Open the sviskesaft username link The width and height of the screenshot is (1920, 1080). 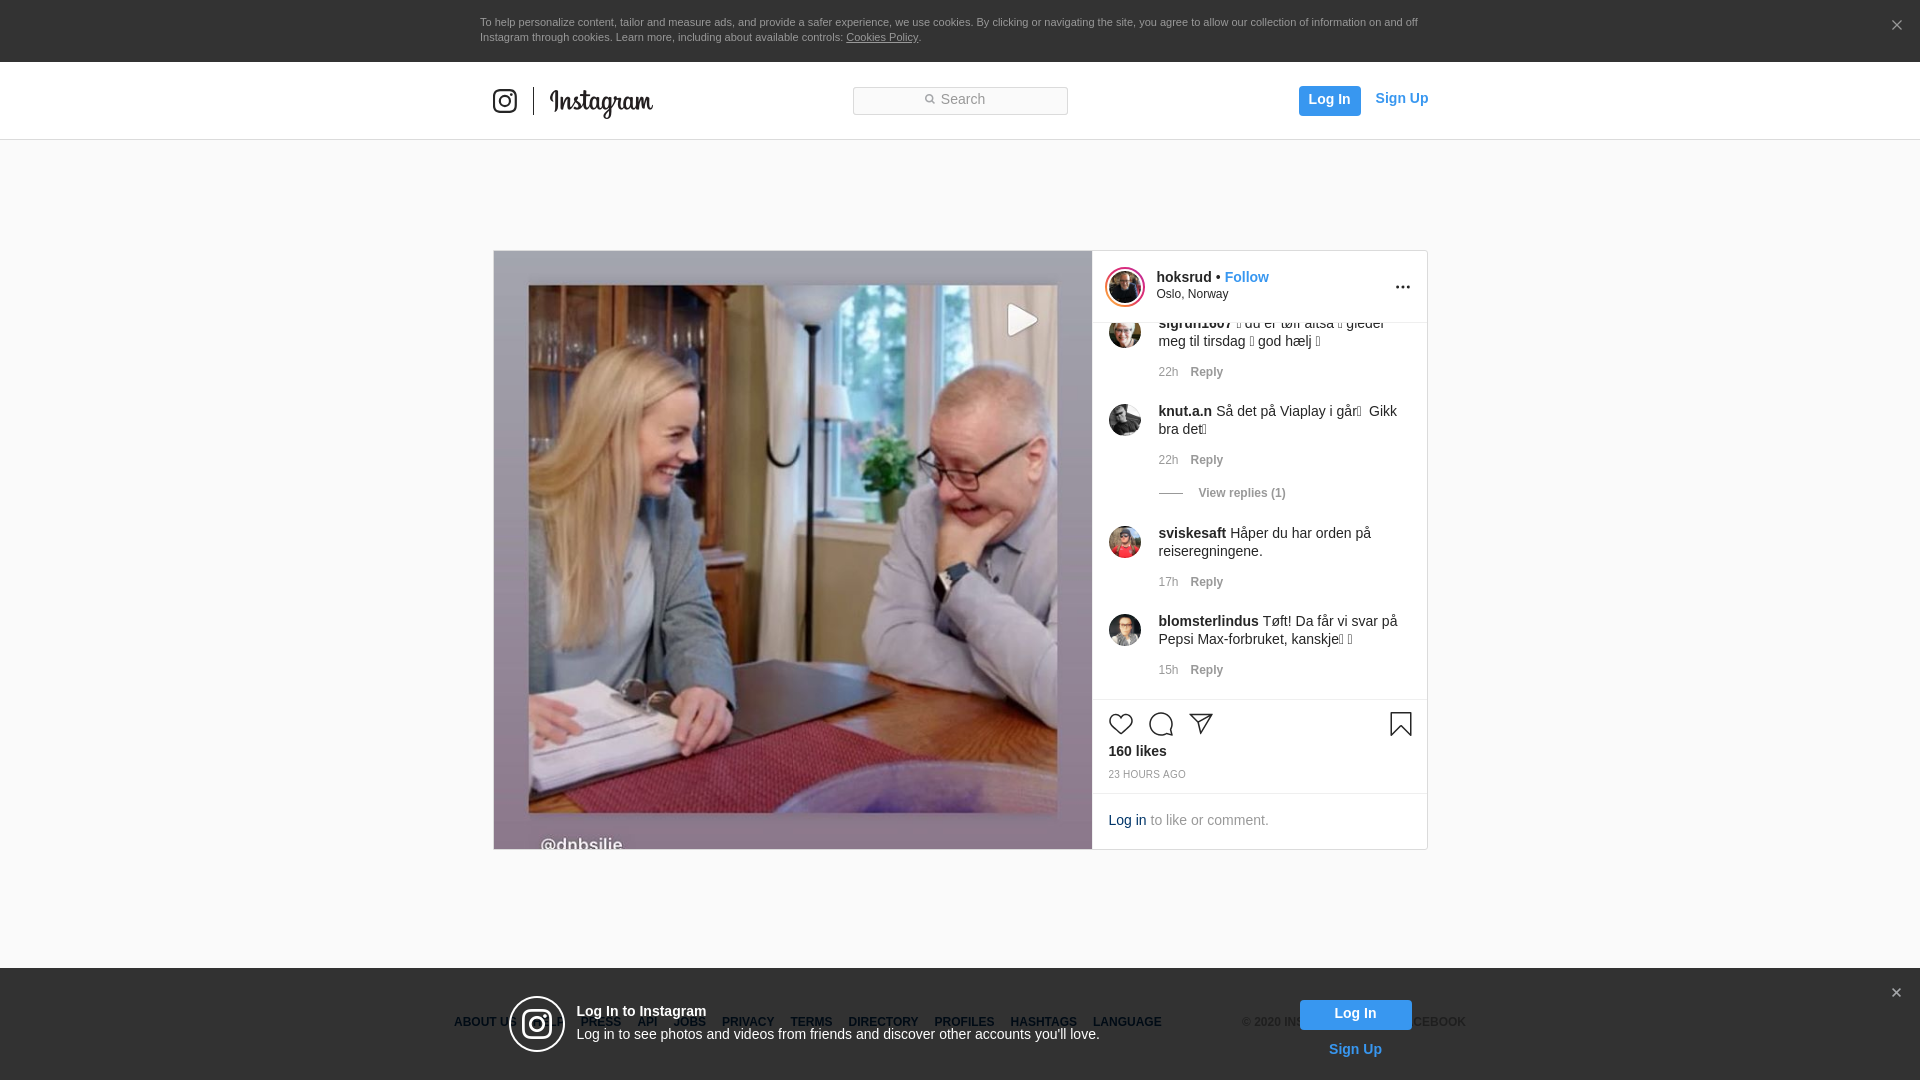[x=1192, y=533]
